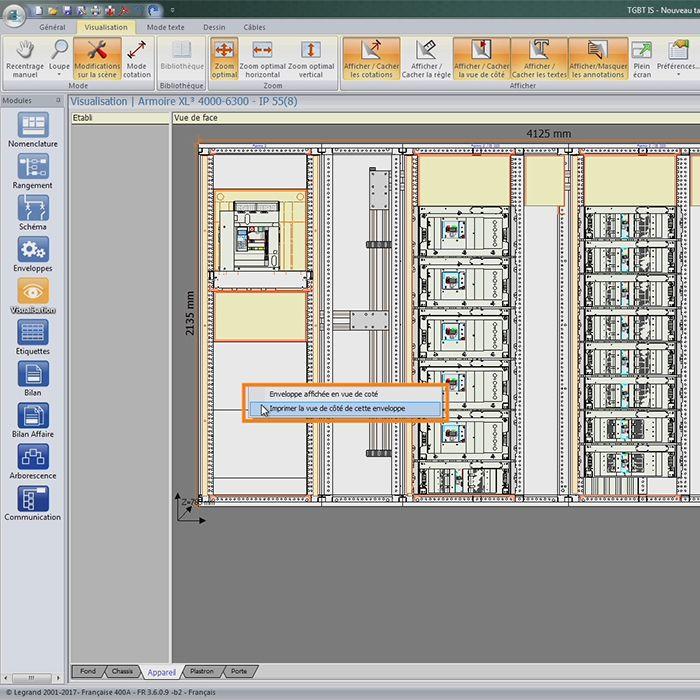Open the Bilan module
This screenshot has width=700, height=700.
(33, 379)
